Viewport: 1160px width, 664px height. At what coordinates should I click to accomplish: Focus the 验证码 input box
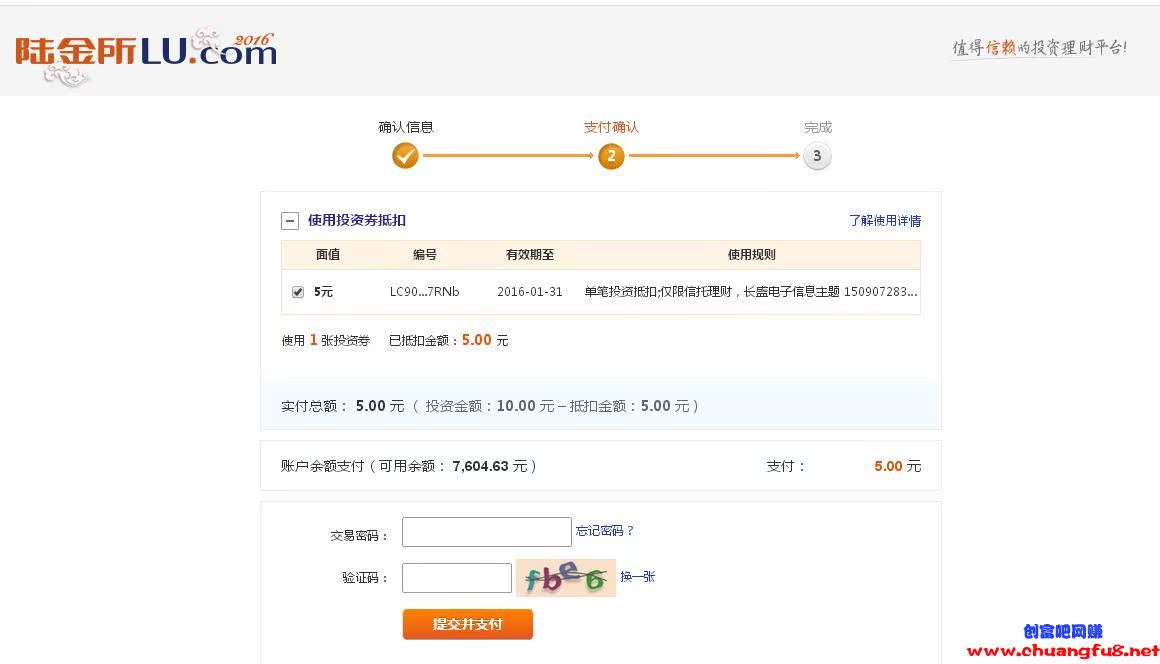tap(456, 578)
